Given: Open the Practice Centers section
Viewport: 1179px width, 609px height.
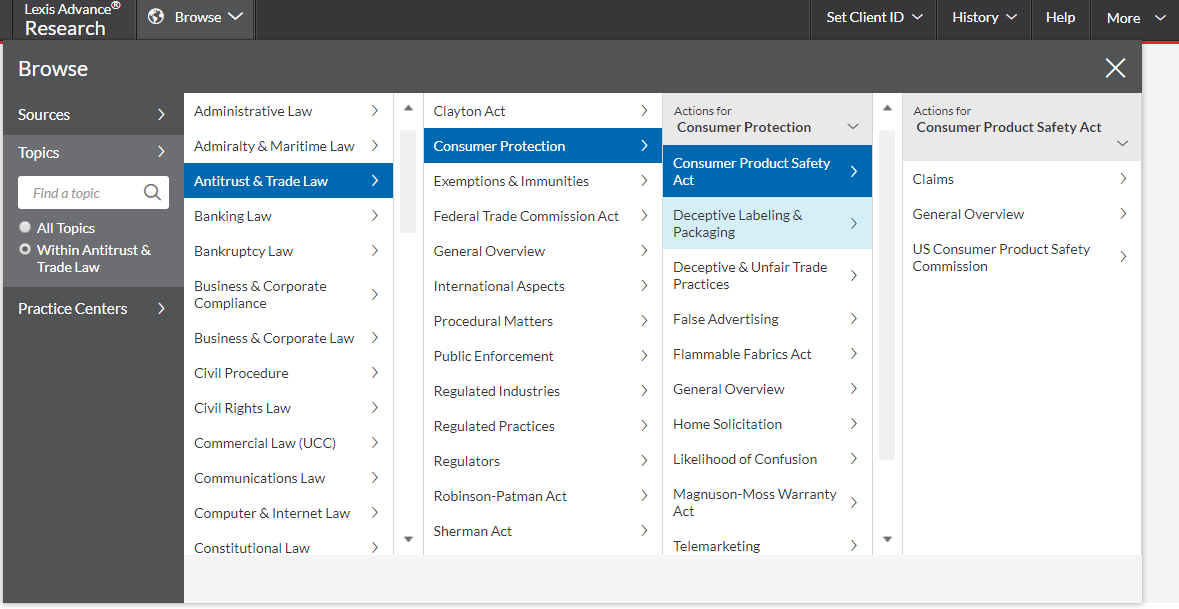Looking at the screenshot, I should tap(93, 308).
